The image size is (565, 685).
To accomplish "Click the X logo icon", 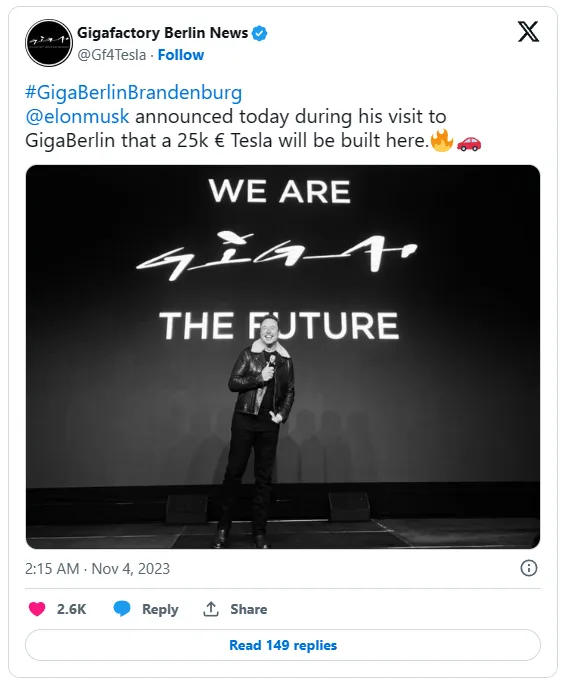I will (x=528, y=32).
